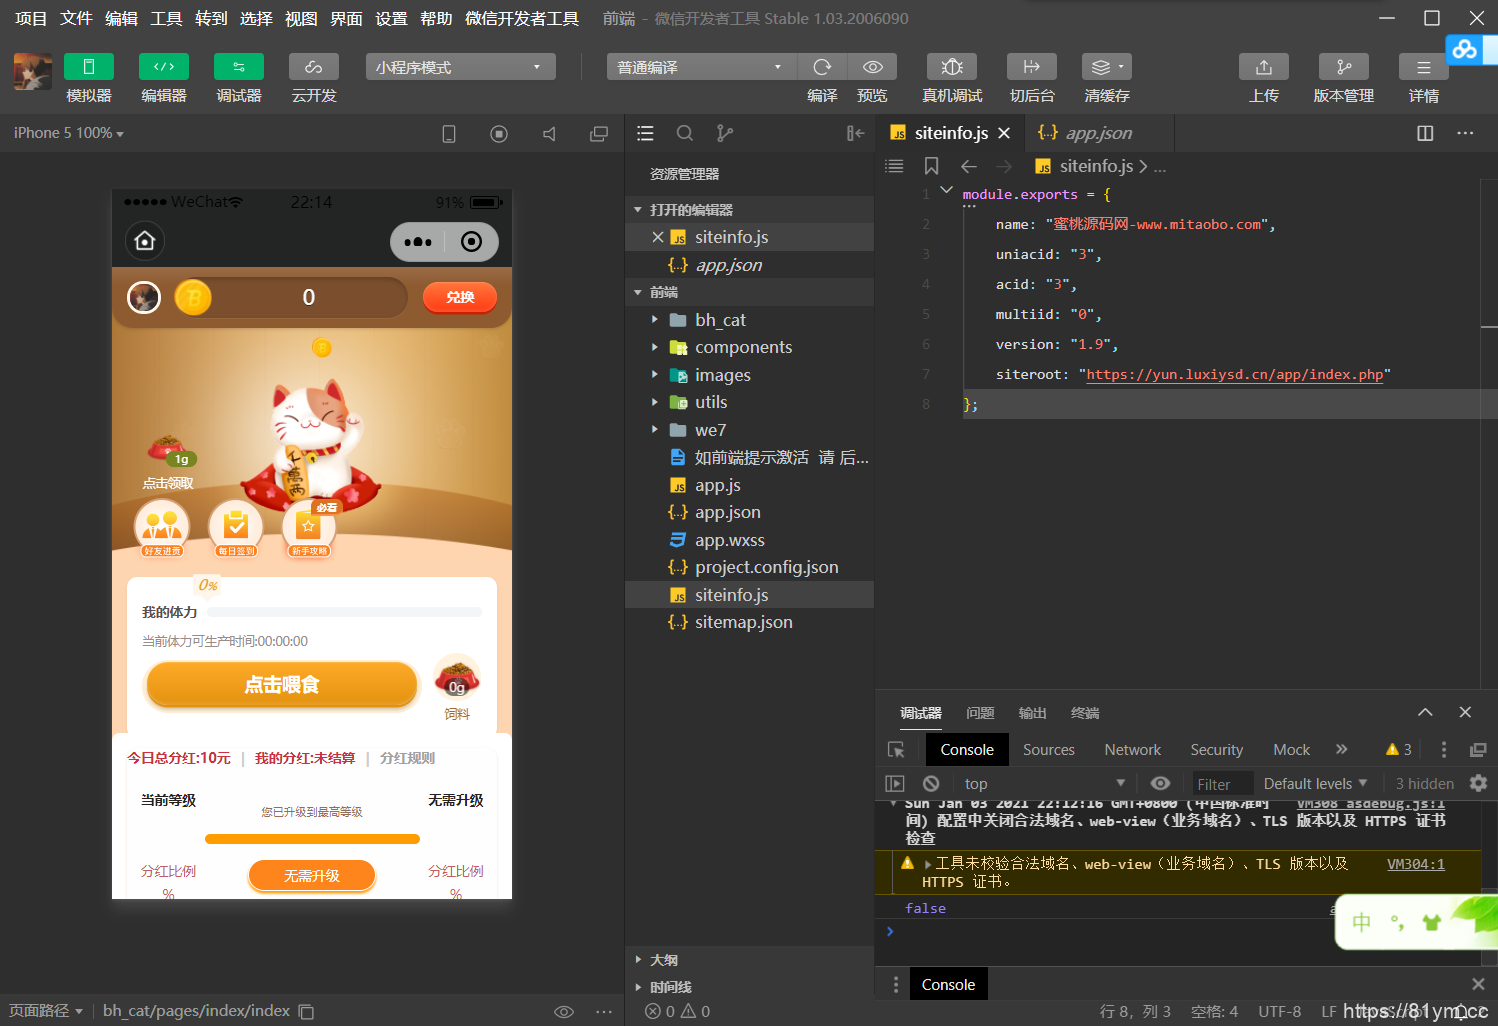This screenshot has height=1026, width=1498.
Task: Clear the console with the clear icon
Action: click(930, 783)
